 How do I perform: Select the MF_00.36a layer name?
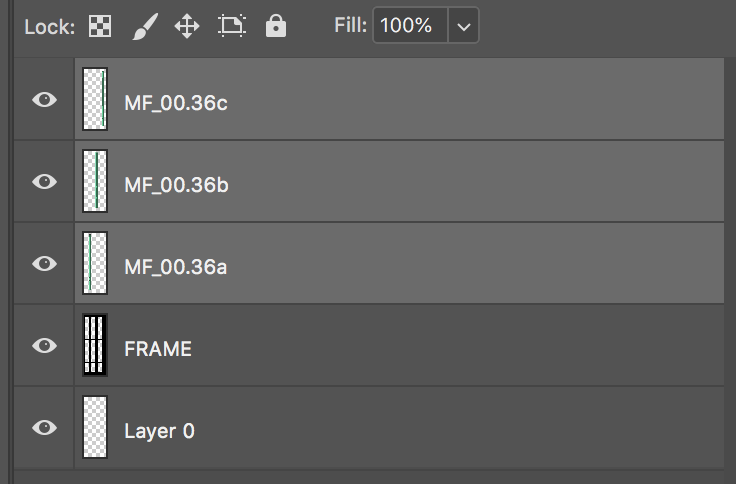pos(176,267)
